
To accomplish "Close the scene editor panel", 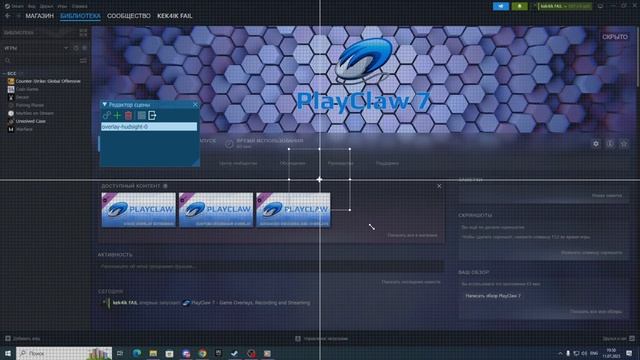I will coord(195,105).
